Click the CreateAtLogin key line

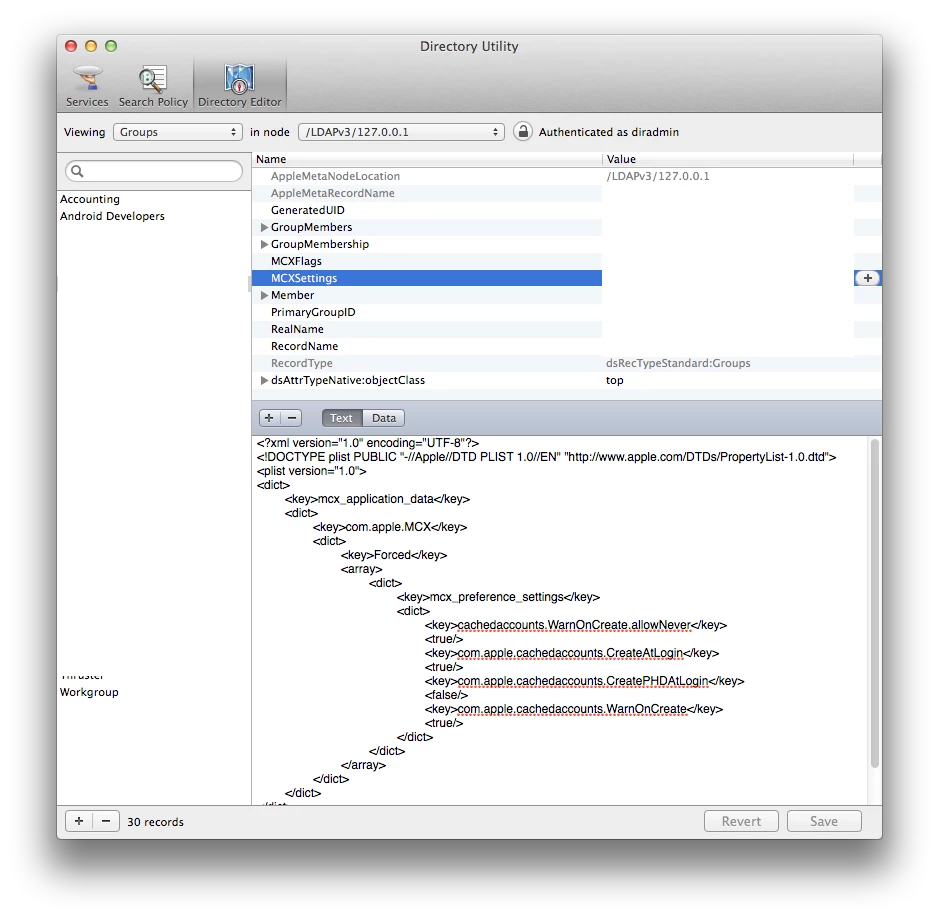pos(572,653)
